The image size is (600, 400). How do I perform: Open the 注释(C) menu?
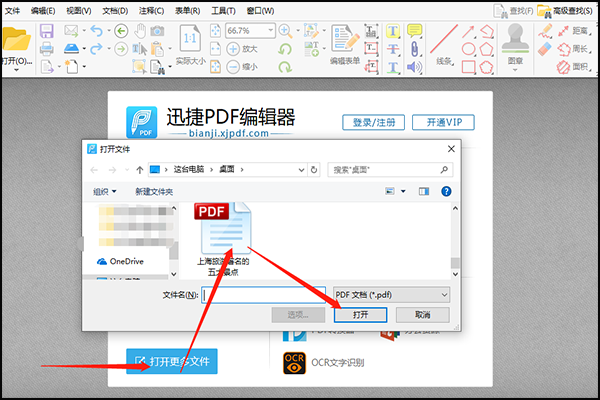point(152,11)
